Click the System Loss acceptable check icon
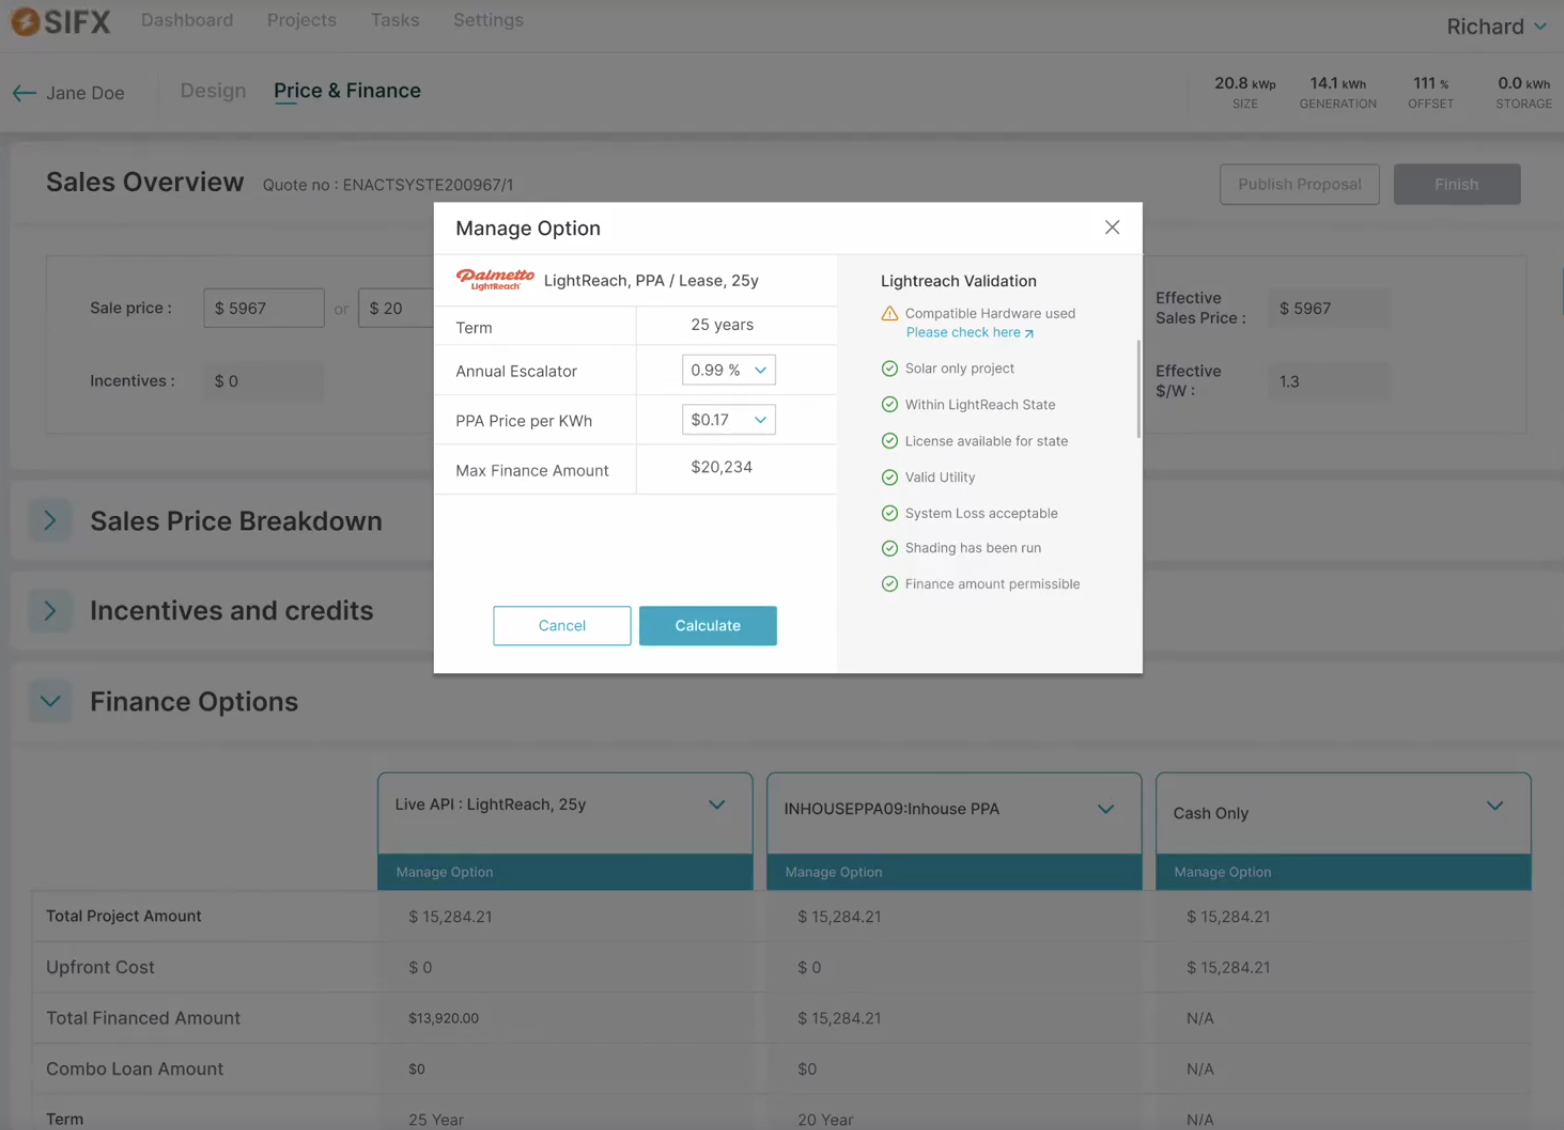Screen dimensions: 1564x1130 point(889,513)
